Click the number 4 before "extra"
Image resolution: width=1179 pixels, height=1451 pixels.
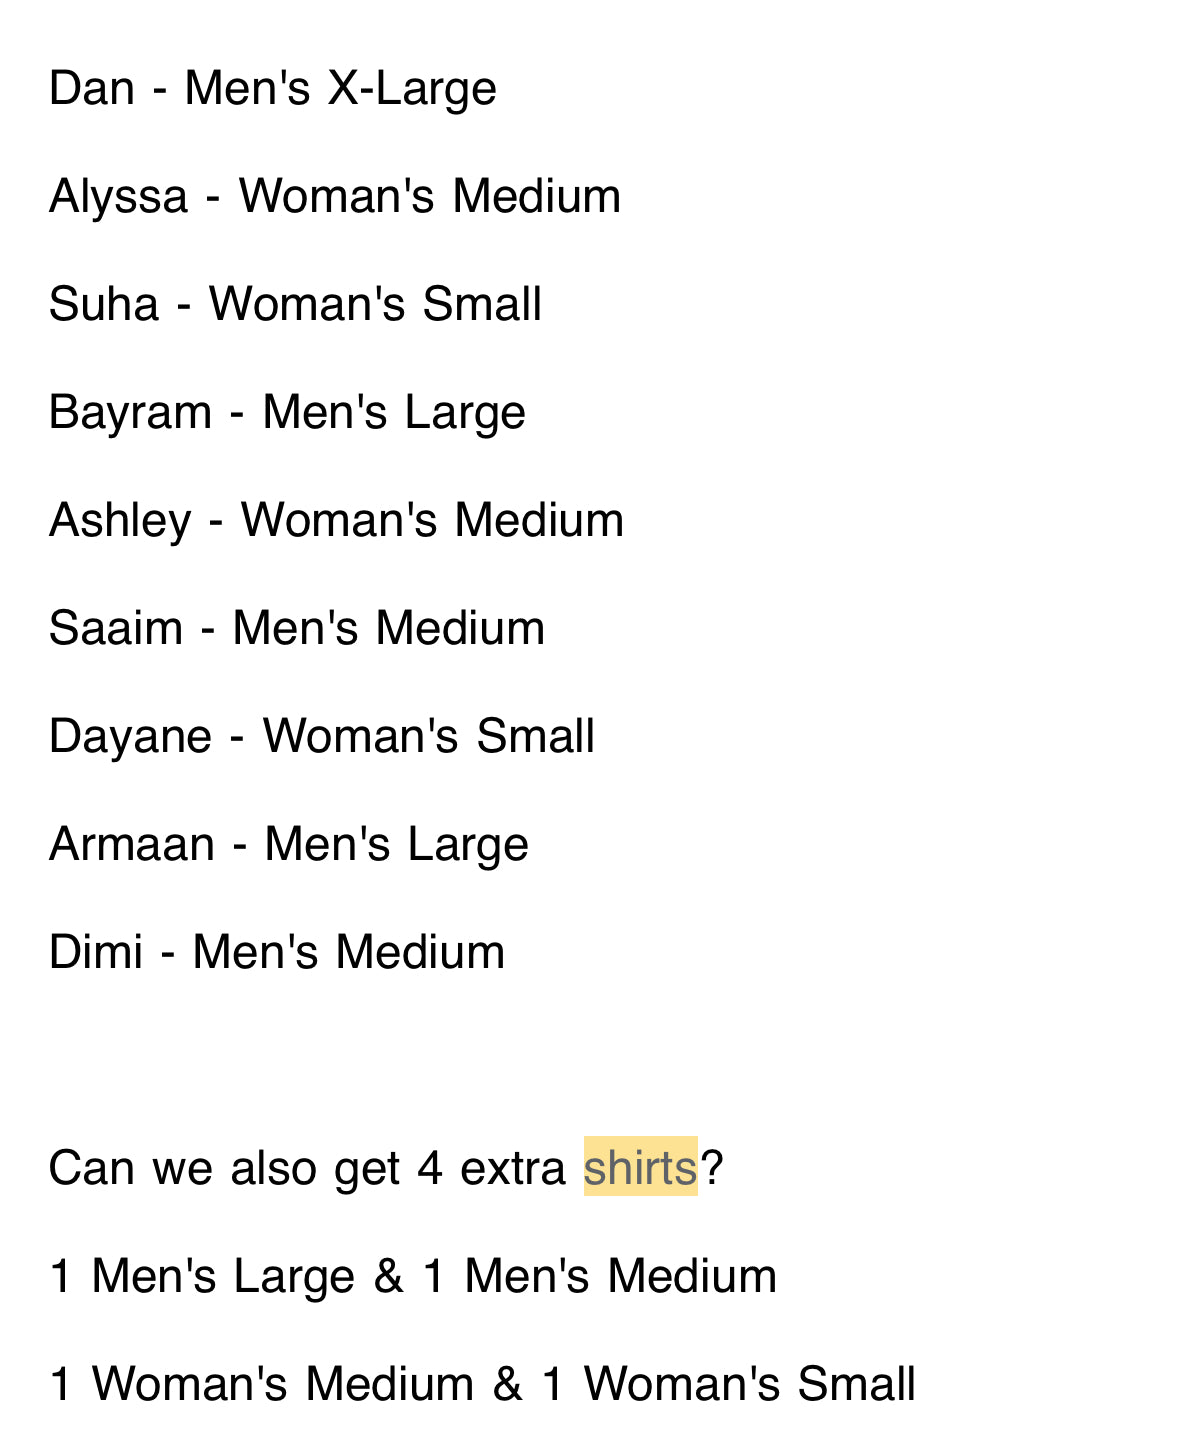pos(430,1167)
